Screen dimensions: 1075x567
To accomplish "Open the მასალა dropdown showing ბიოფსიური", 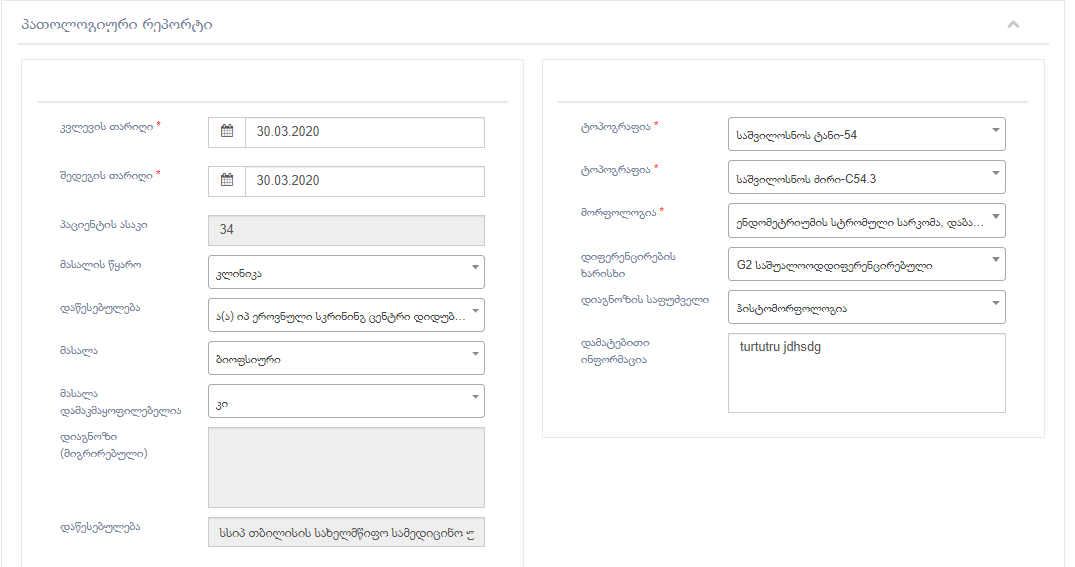I will pyautogui.click(x=346, y=357).
